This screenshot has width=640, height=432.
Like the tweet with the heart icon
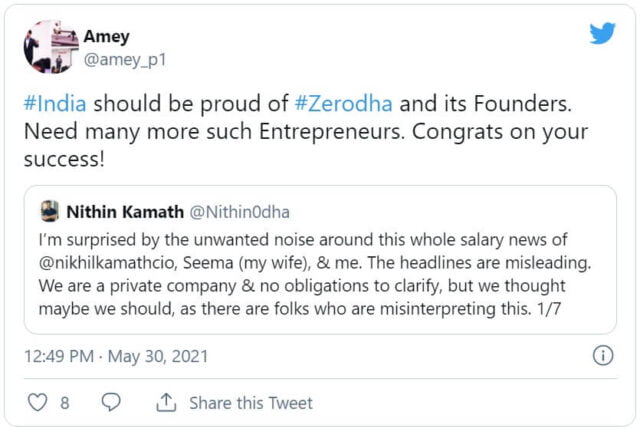(37, 403)
